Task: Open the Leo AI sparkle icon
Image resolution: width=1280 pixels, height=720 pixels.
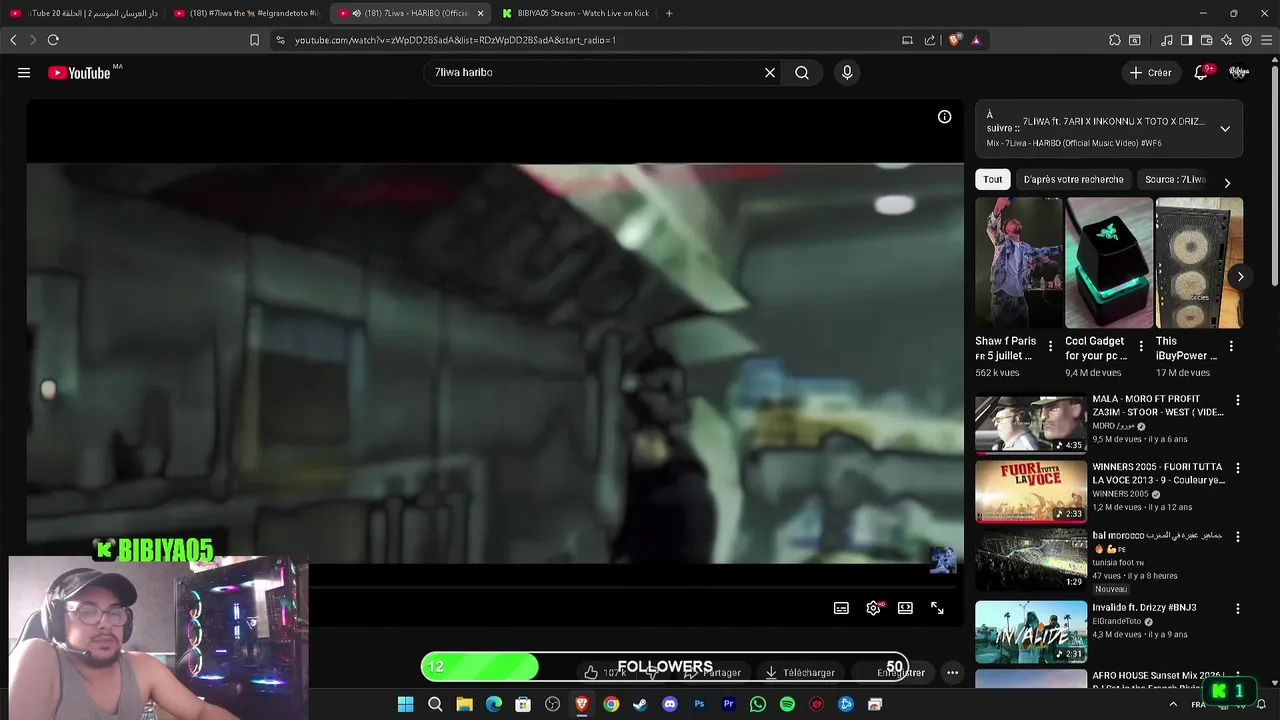Action: pyautogui.click(x=1227, y=40)
